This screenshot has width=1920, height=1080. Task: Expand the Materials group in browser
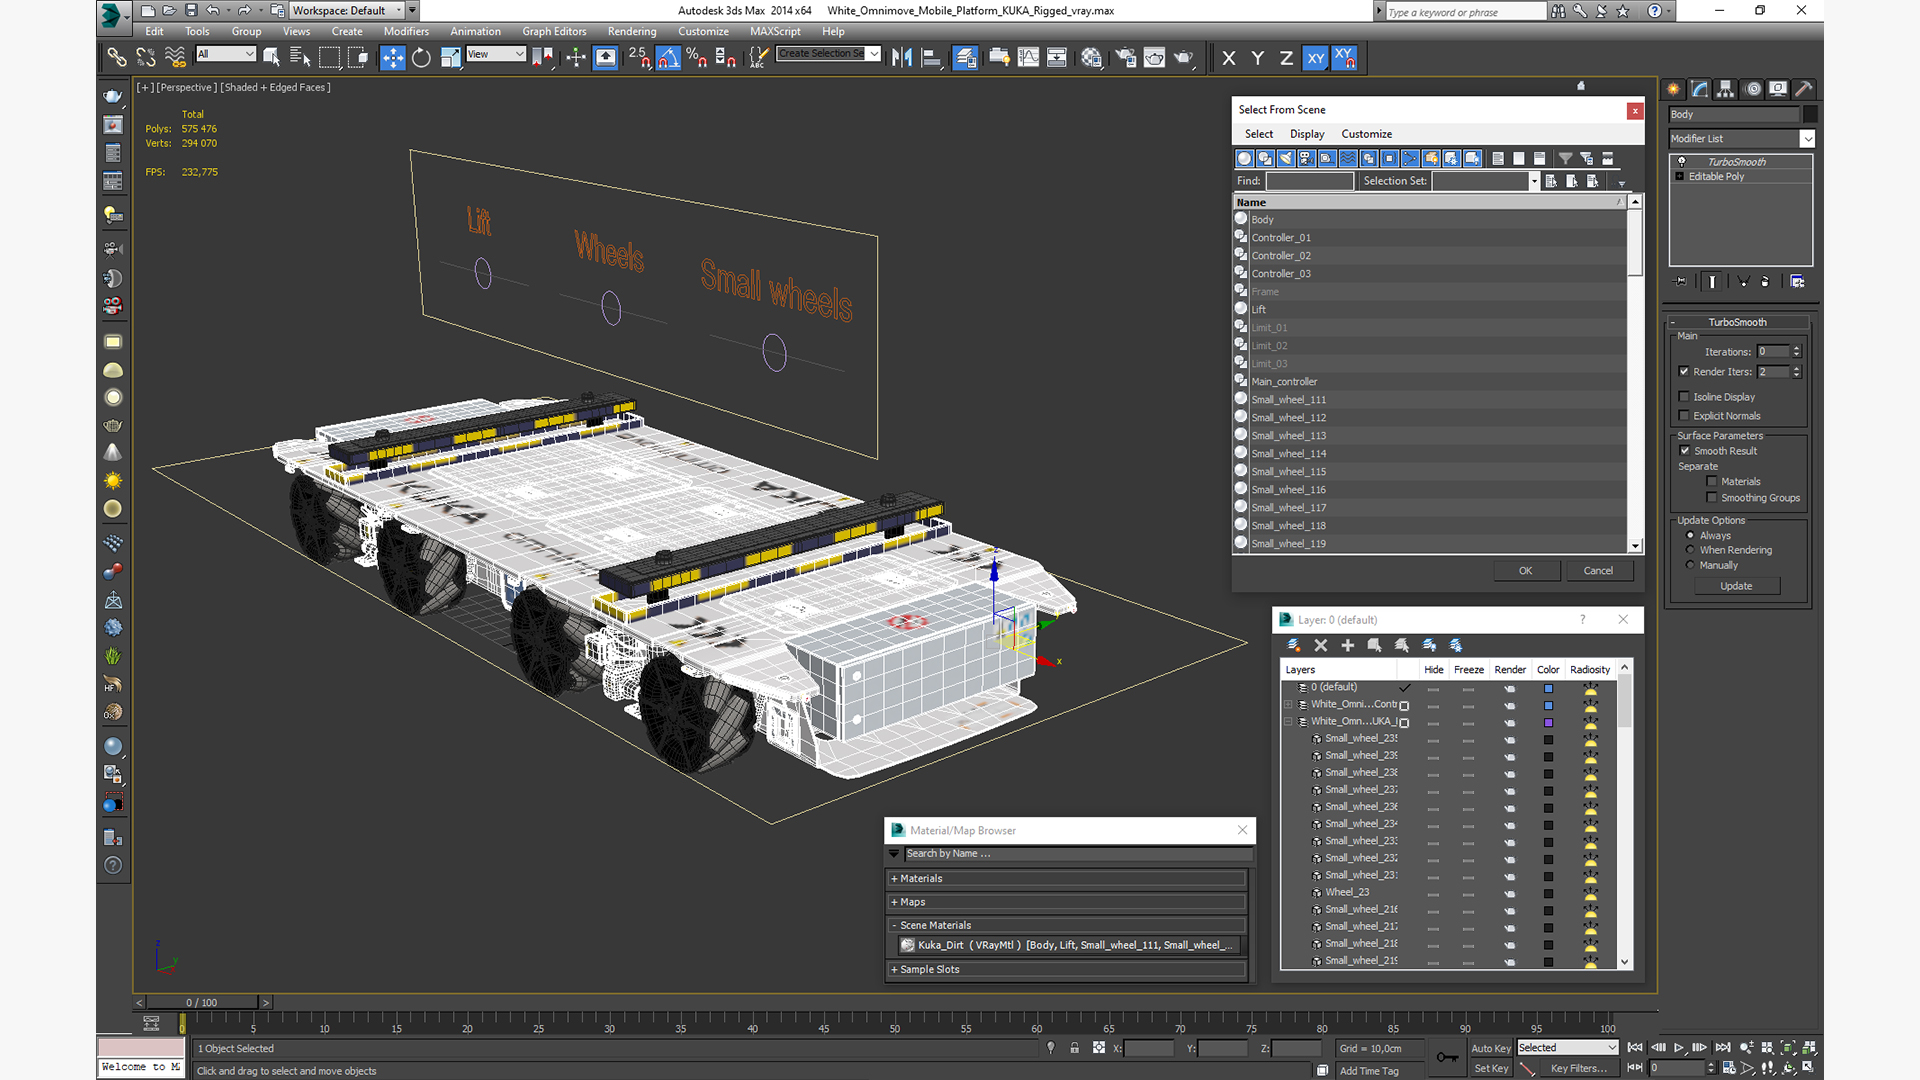coord(1067,879)
